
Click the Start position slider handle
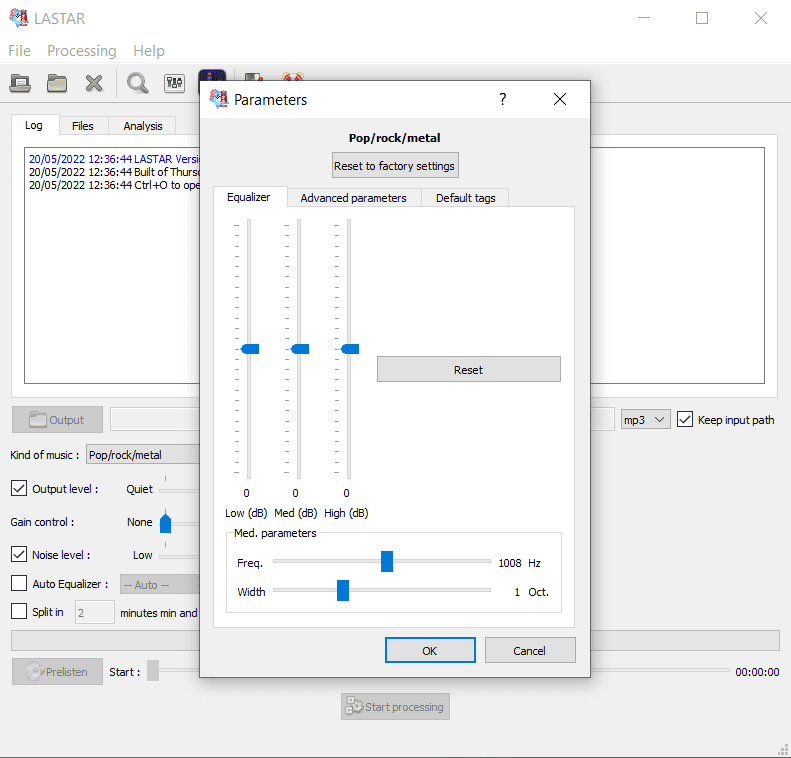coord(153,671)
